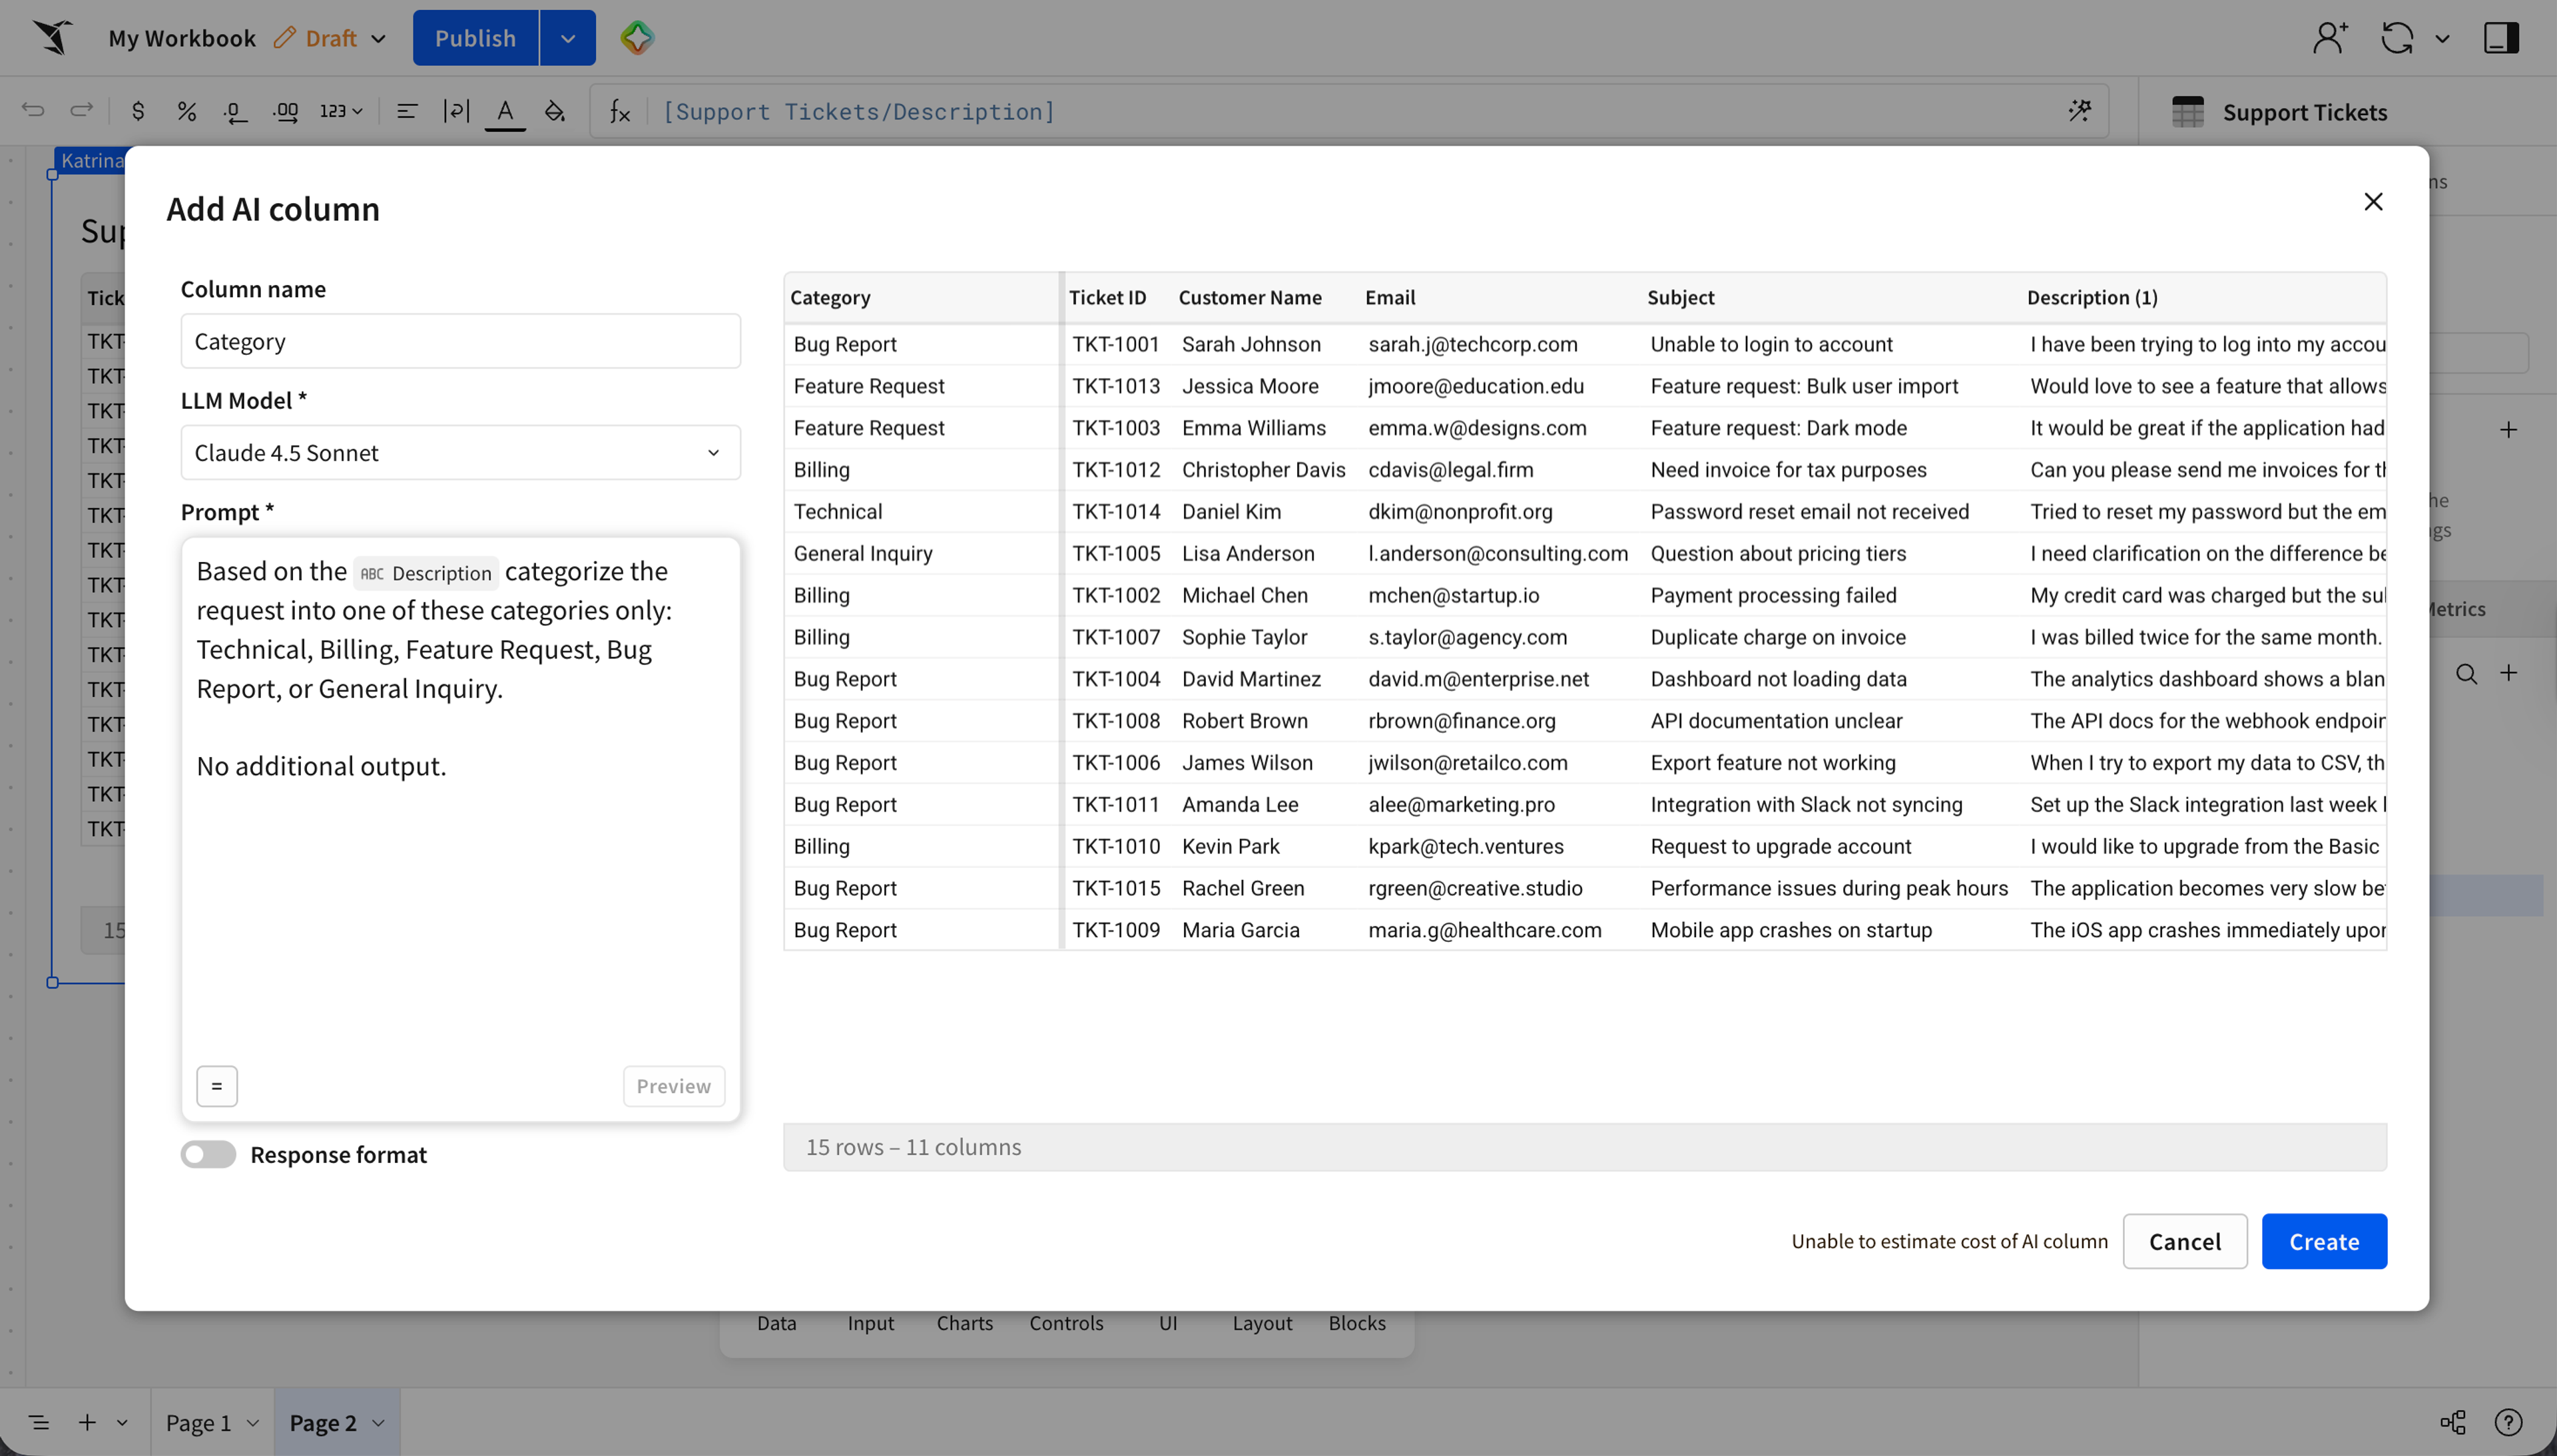Select the Controls tab in element bar
Viewport: 2557px width, 1456px height.
[x=1066, y=1322]
